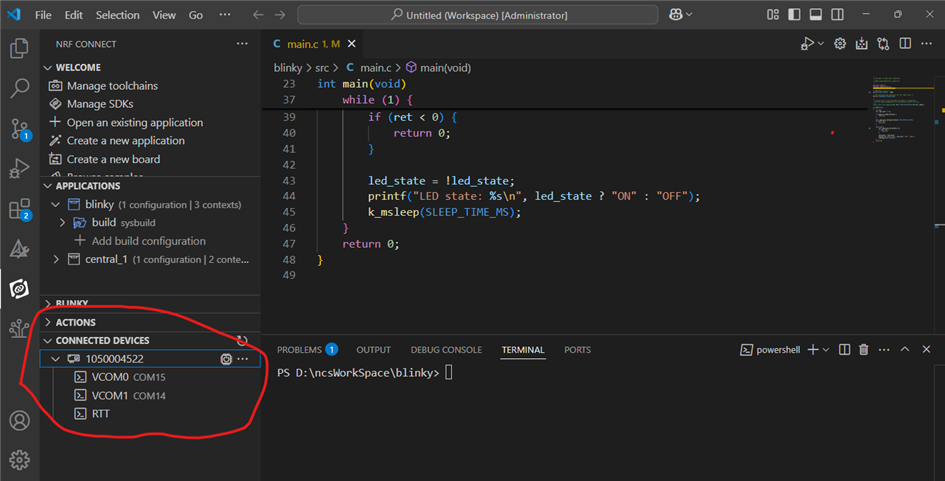Toggle bottom panel visibility in title bar
The height and width of the screenshot is (481, 945).
815,14
